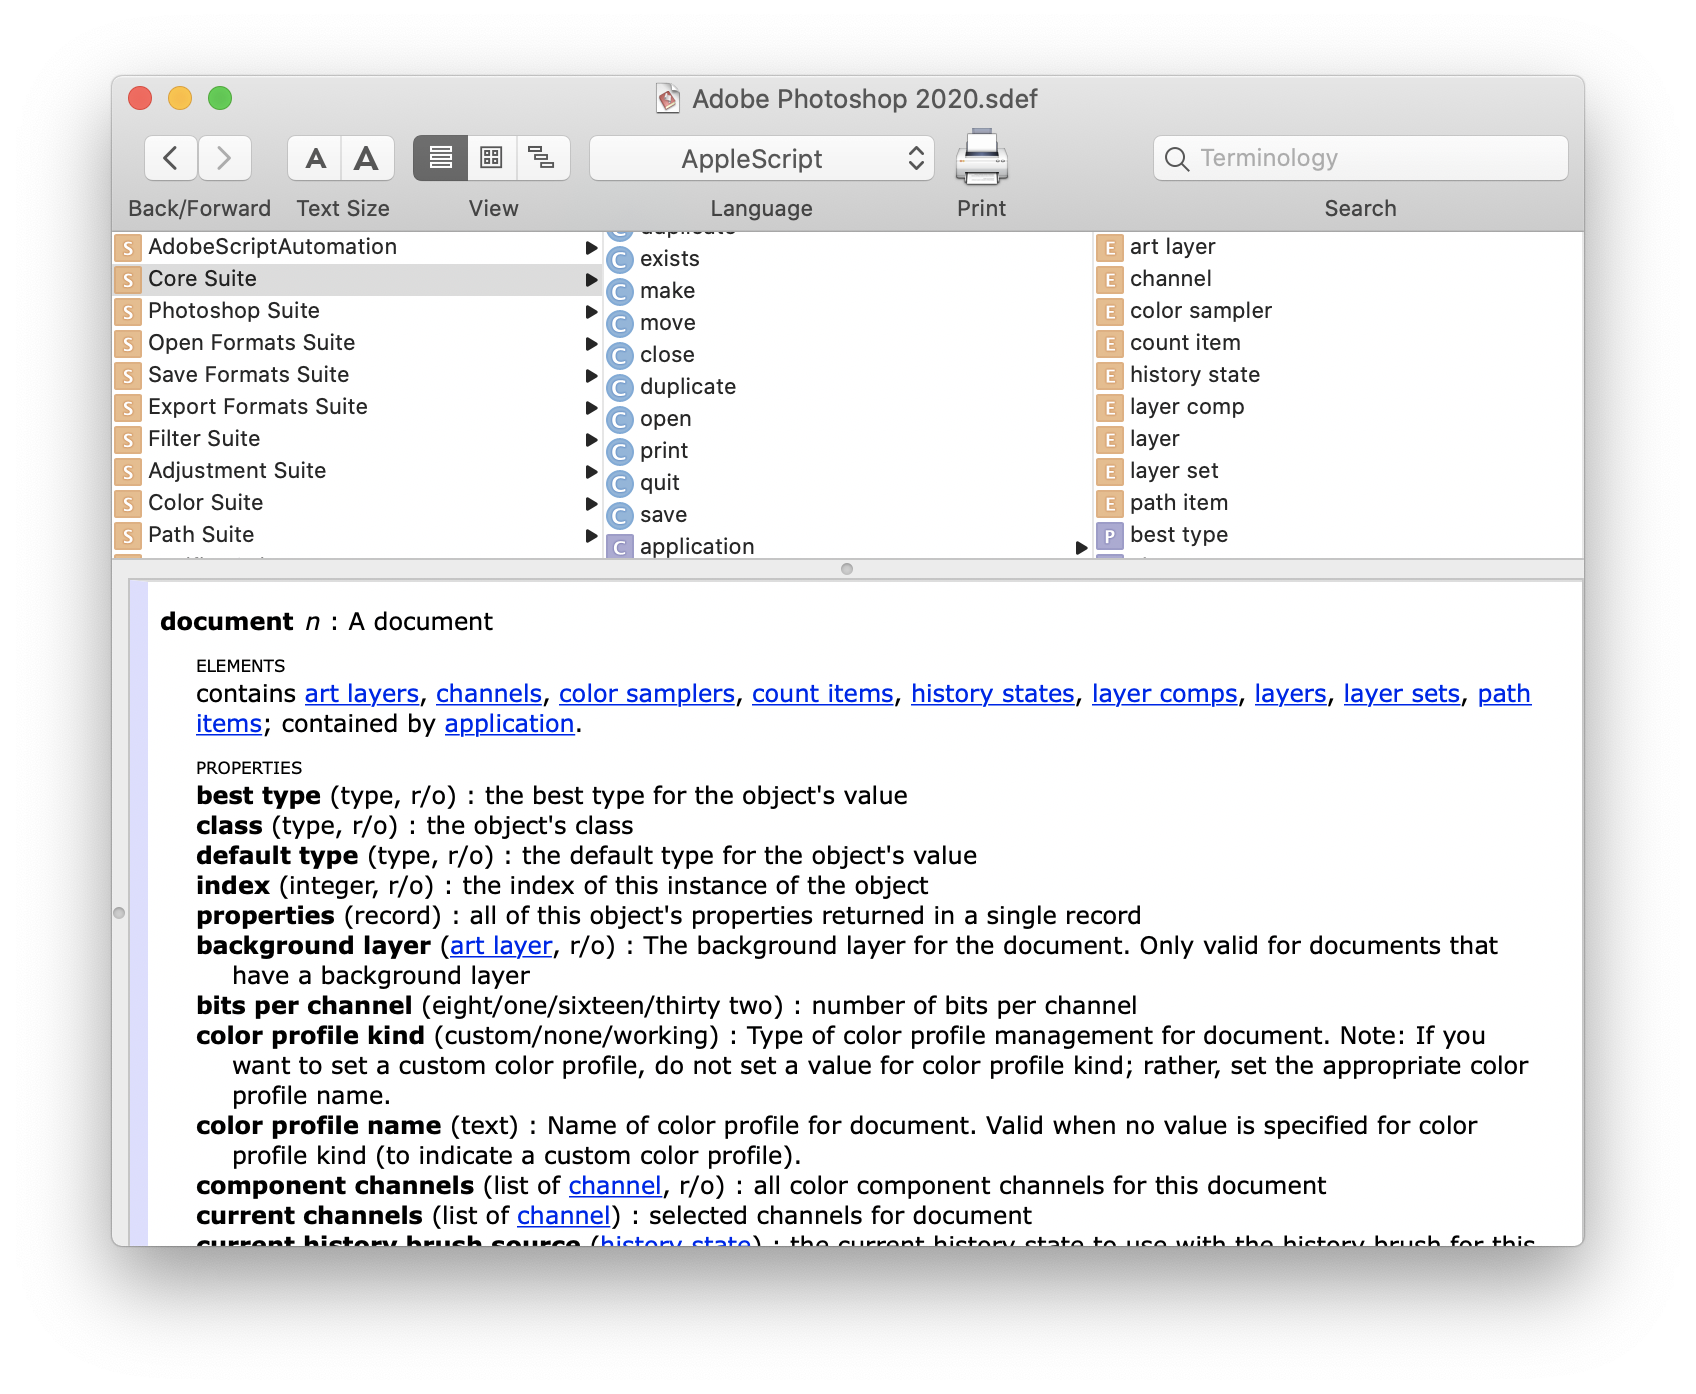Click command icon next to duplicate

(621, 388)
